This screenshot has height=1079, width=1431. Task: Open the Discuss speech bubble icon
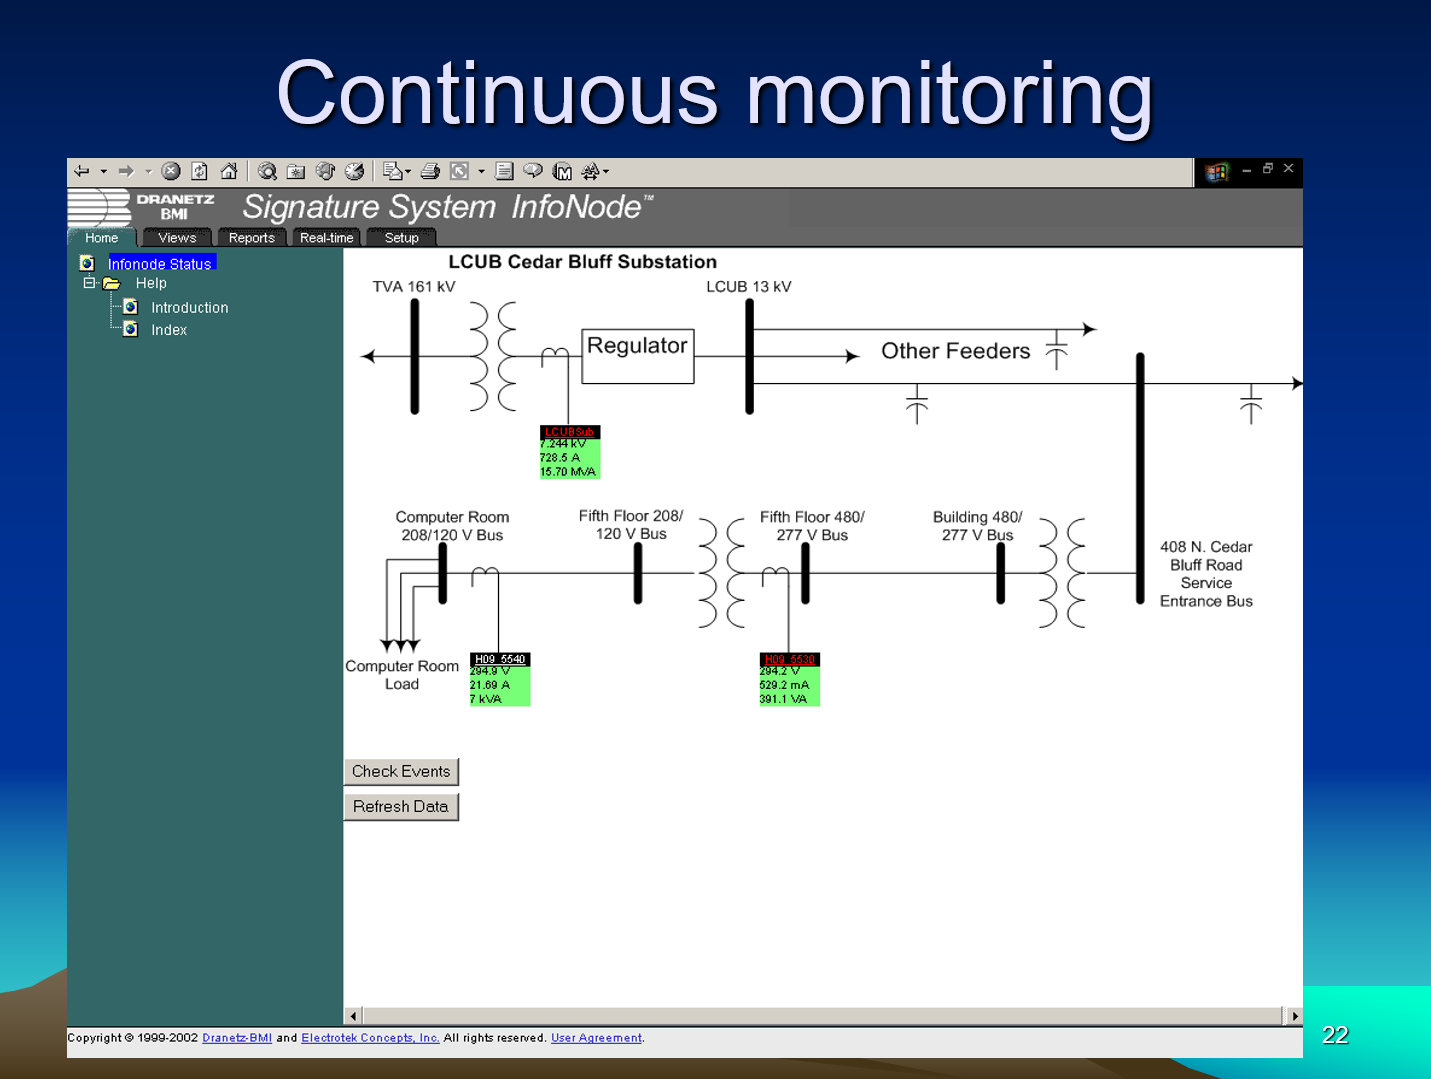tap(533, 172)
